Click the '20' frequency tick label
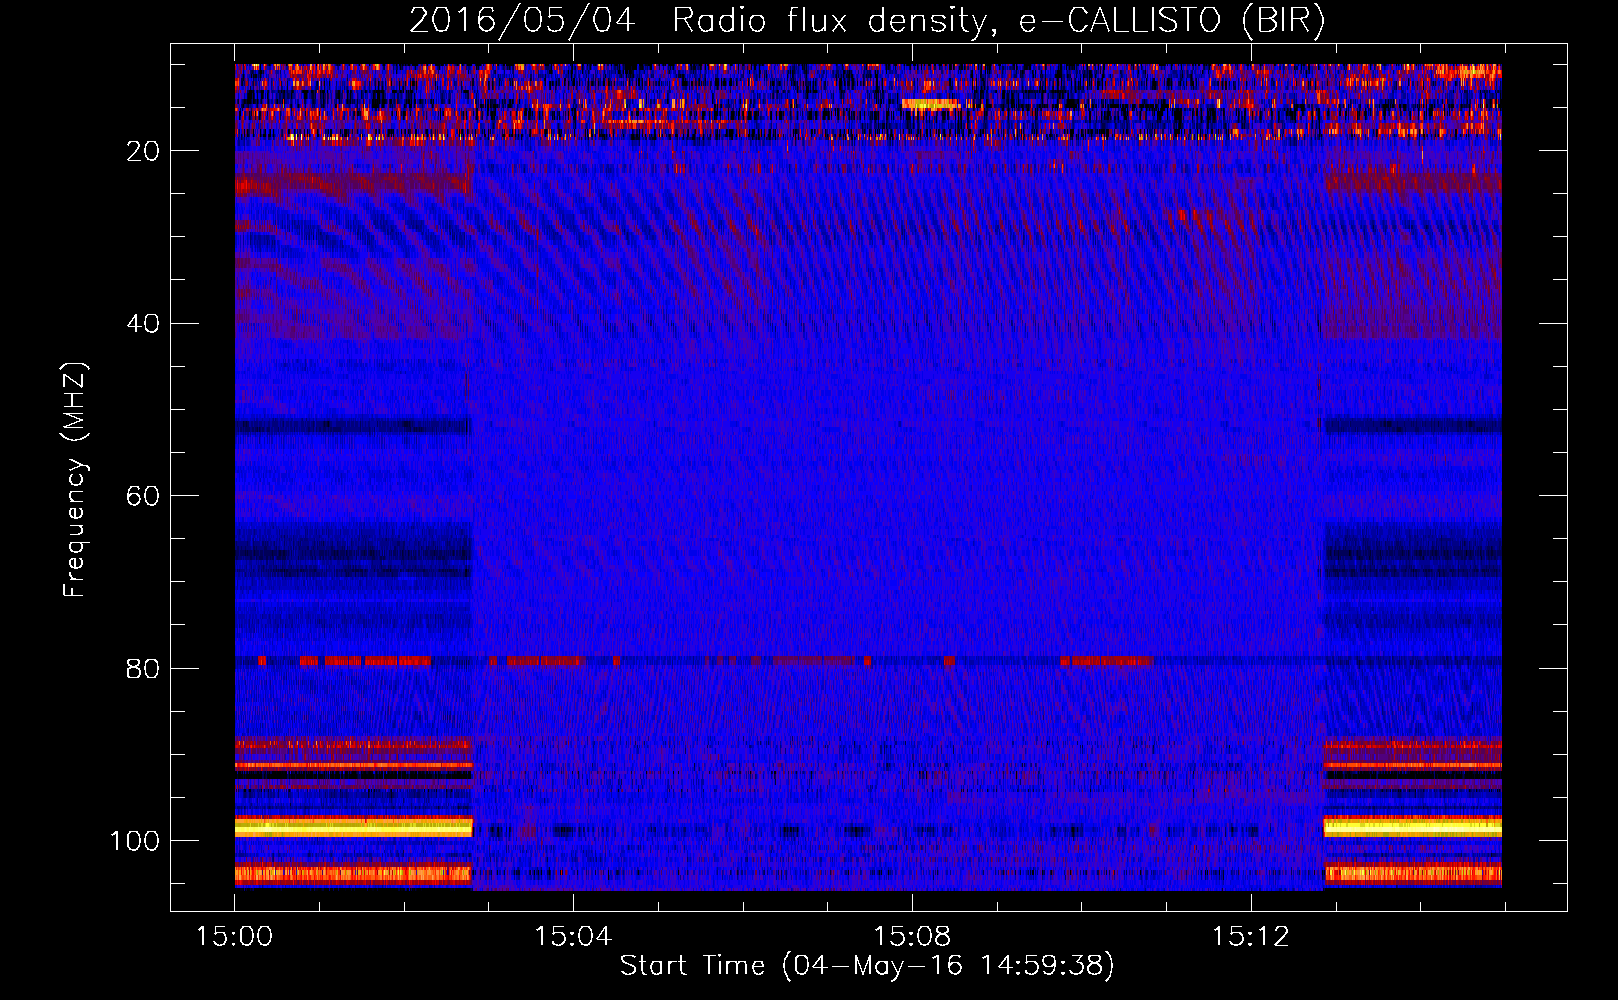Image resolution: width=1618 pixels, height=1000 pixels. [x=143, y=151]
